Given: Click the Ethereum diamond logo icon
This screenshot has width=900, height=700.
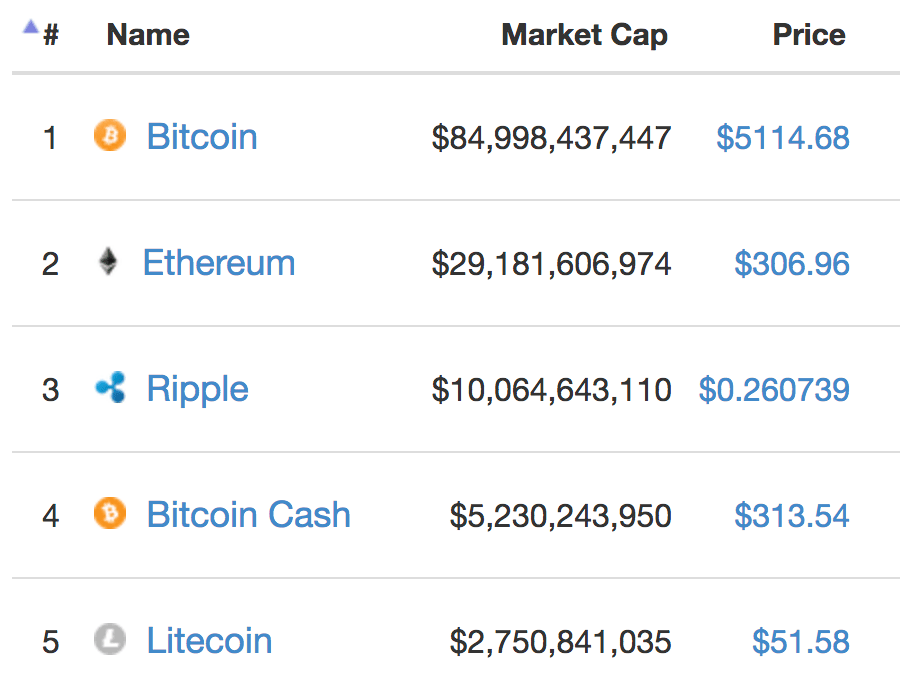Looking at the screenshot, I should pos(108,262).
